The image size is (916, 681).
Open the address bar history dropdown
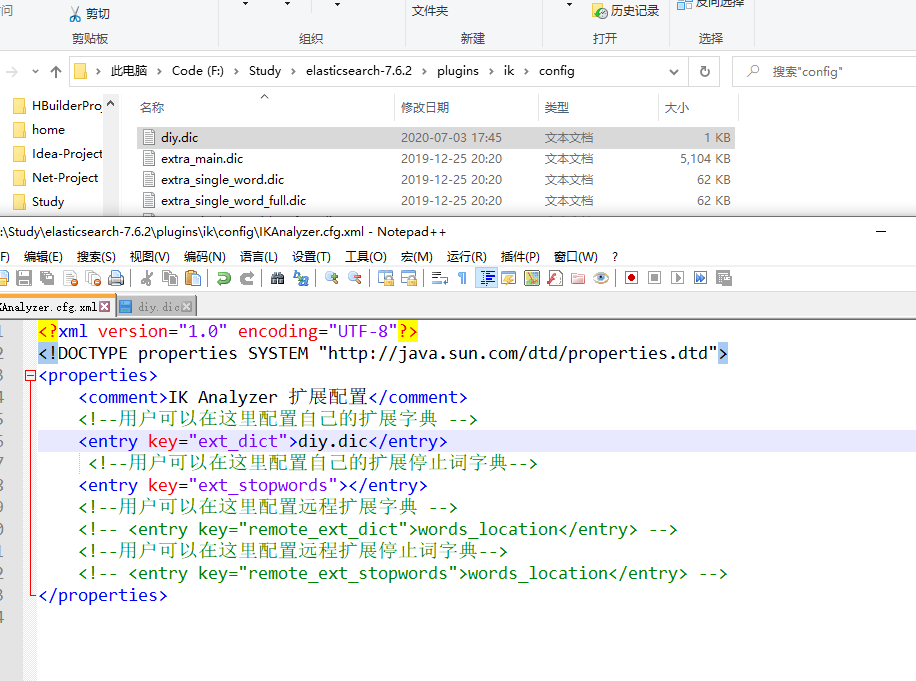pos(676,71)
